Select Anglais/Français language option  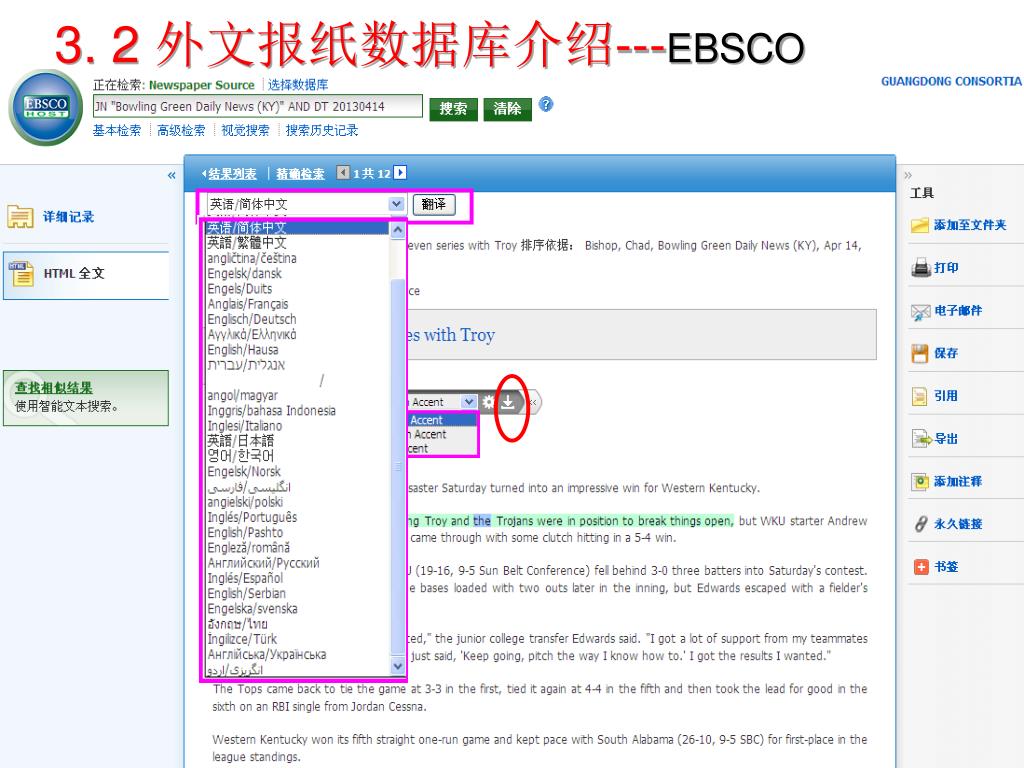coord(248,304)
